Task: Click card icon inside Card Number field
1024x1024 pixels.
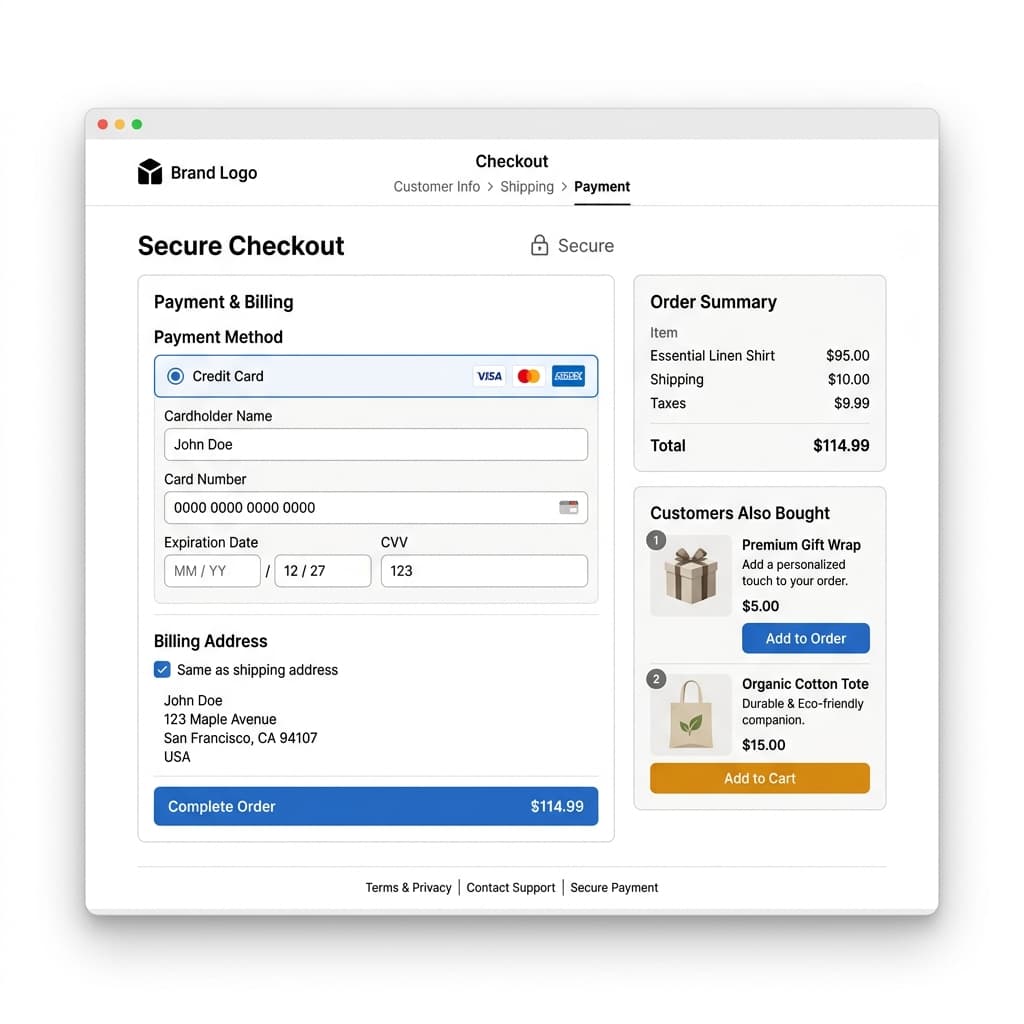Action: [569, 507]
